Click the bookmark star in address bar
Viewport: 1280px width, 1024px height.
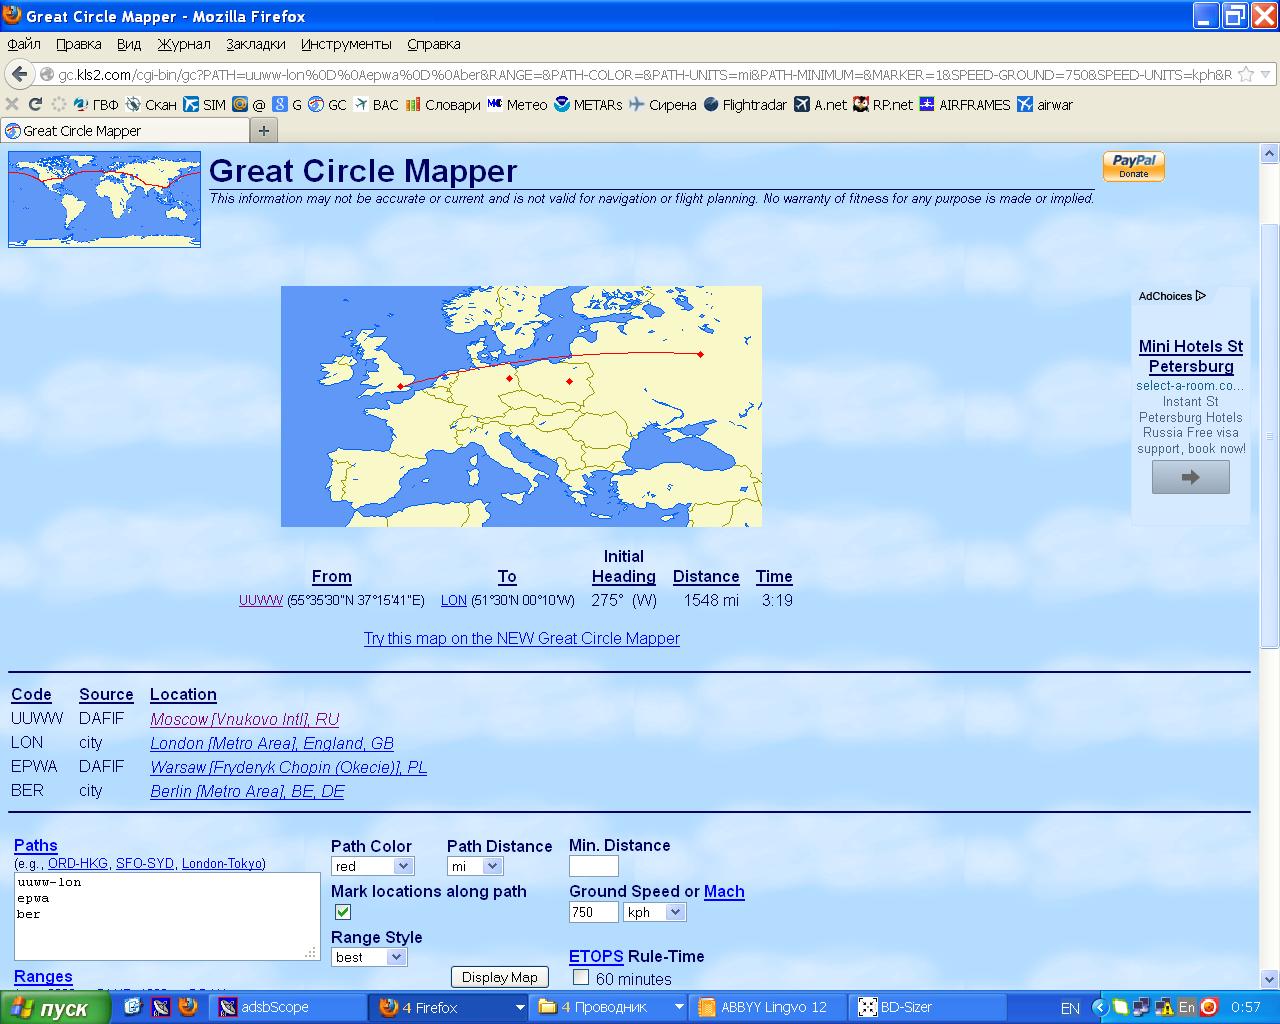1246,74
